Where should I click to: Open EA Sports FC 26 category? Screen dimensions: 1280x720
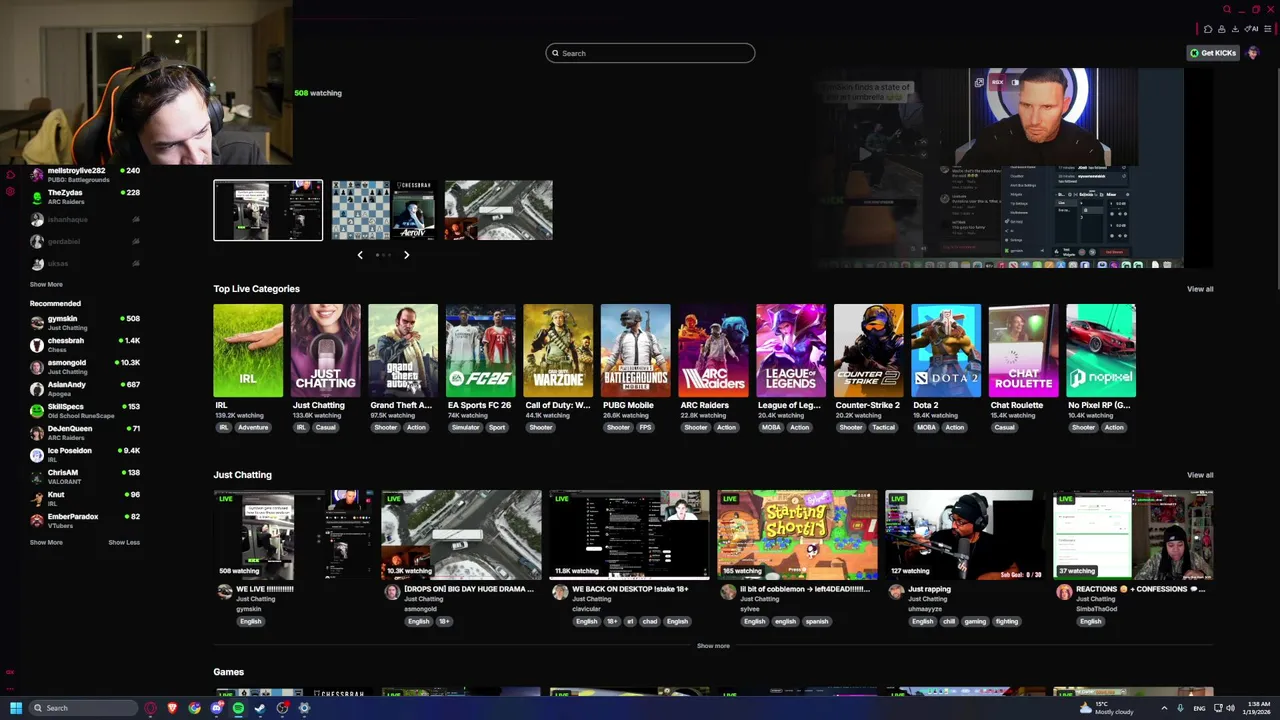tap(480, 351)
